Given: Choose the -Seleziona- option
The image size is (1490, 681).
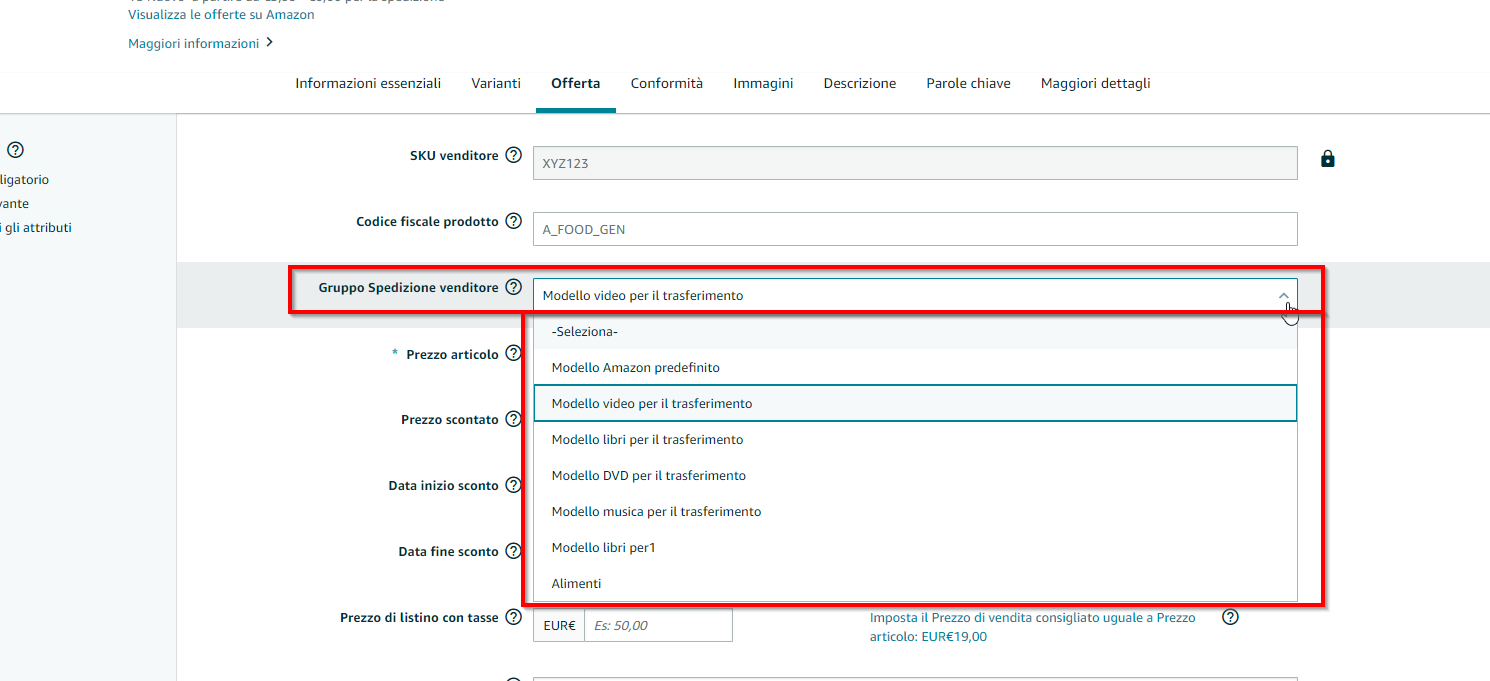Looking at the screenshot, I should coord(915,331).
